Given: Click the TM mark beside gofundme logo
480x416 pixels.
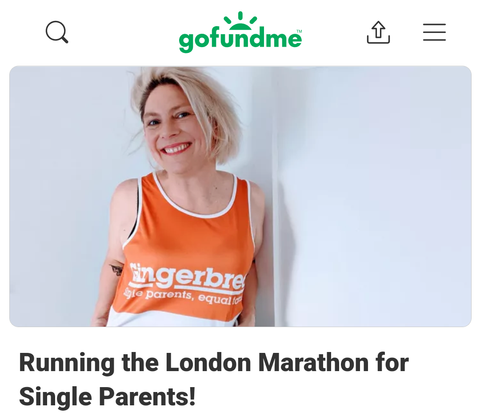Looking at the screenshot, I should click(x=299, y=31).
